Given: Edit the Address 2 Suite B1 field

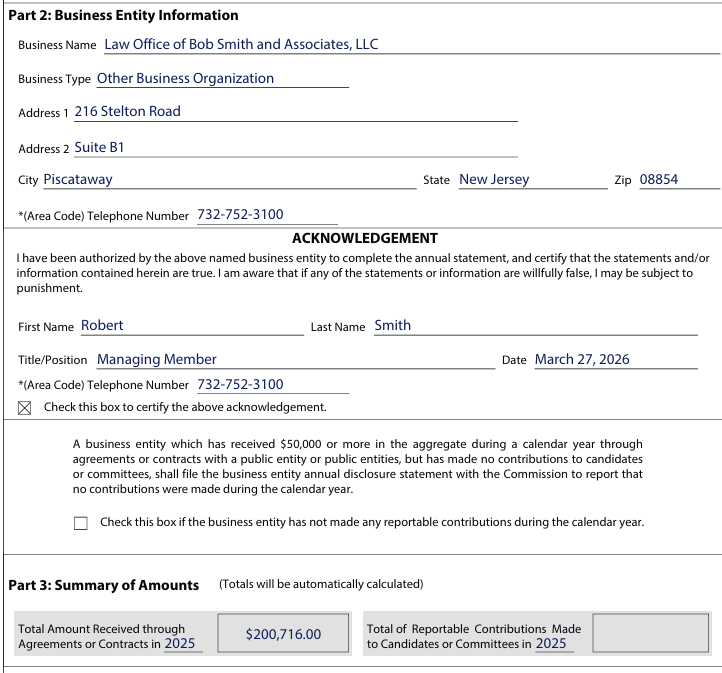Looking at the screenshot, I should pyautogui.click(x=296, y=147).
